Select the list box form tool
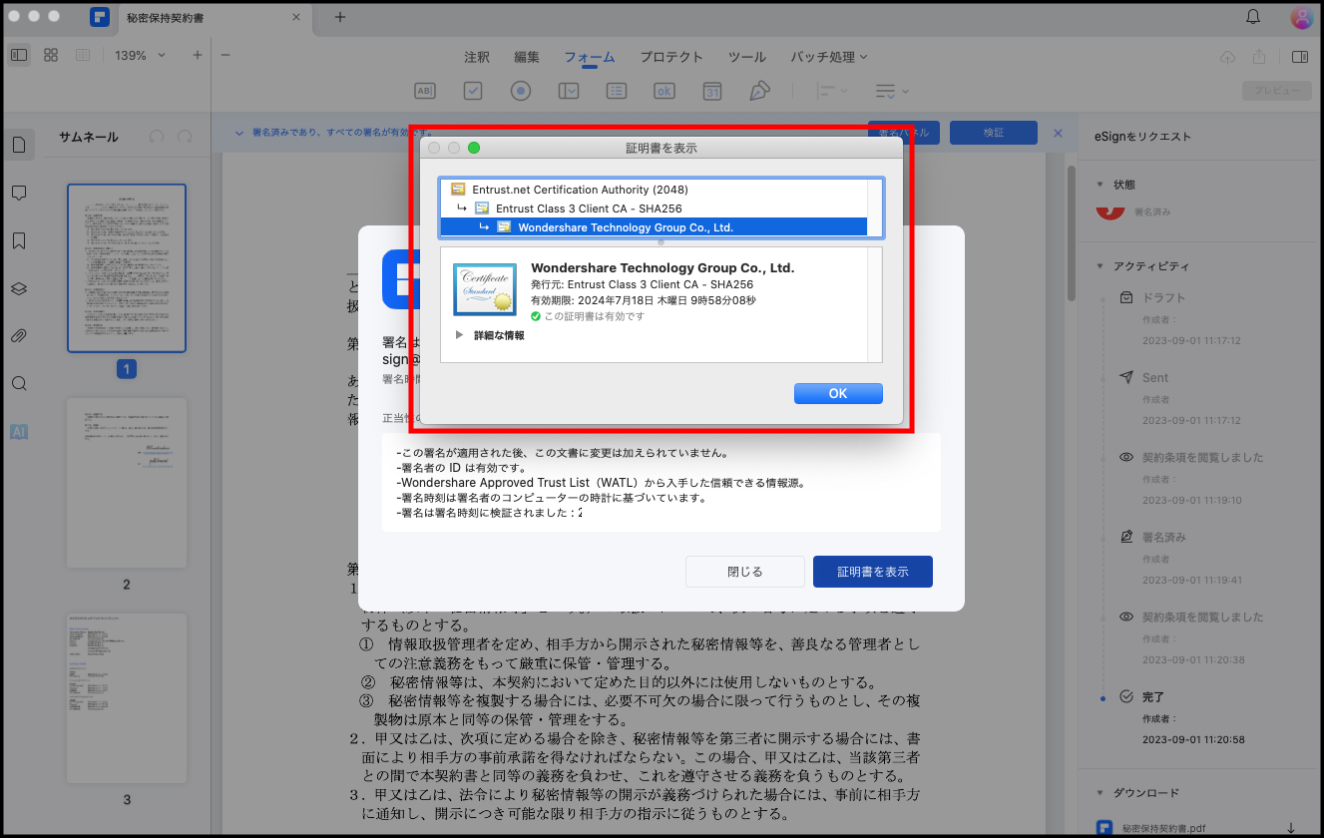The image size is (1324, 838). 617,91
